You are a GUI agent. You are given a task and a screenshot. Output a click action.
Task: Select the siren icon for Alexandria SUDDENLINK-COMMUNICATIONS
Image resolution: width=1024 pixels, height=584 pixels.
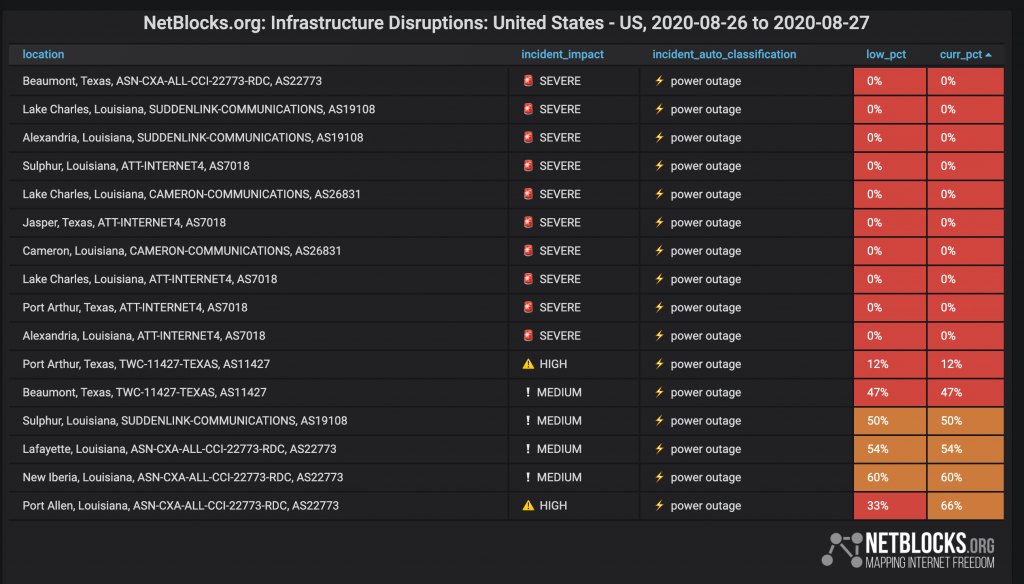coord(528,137)
